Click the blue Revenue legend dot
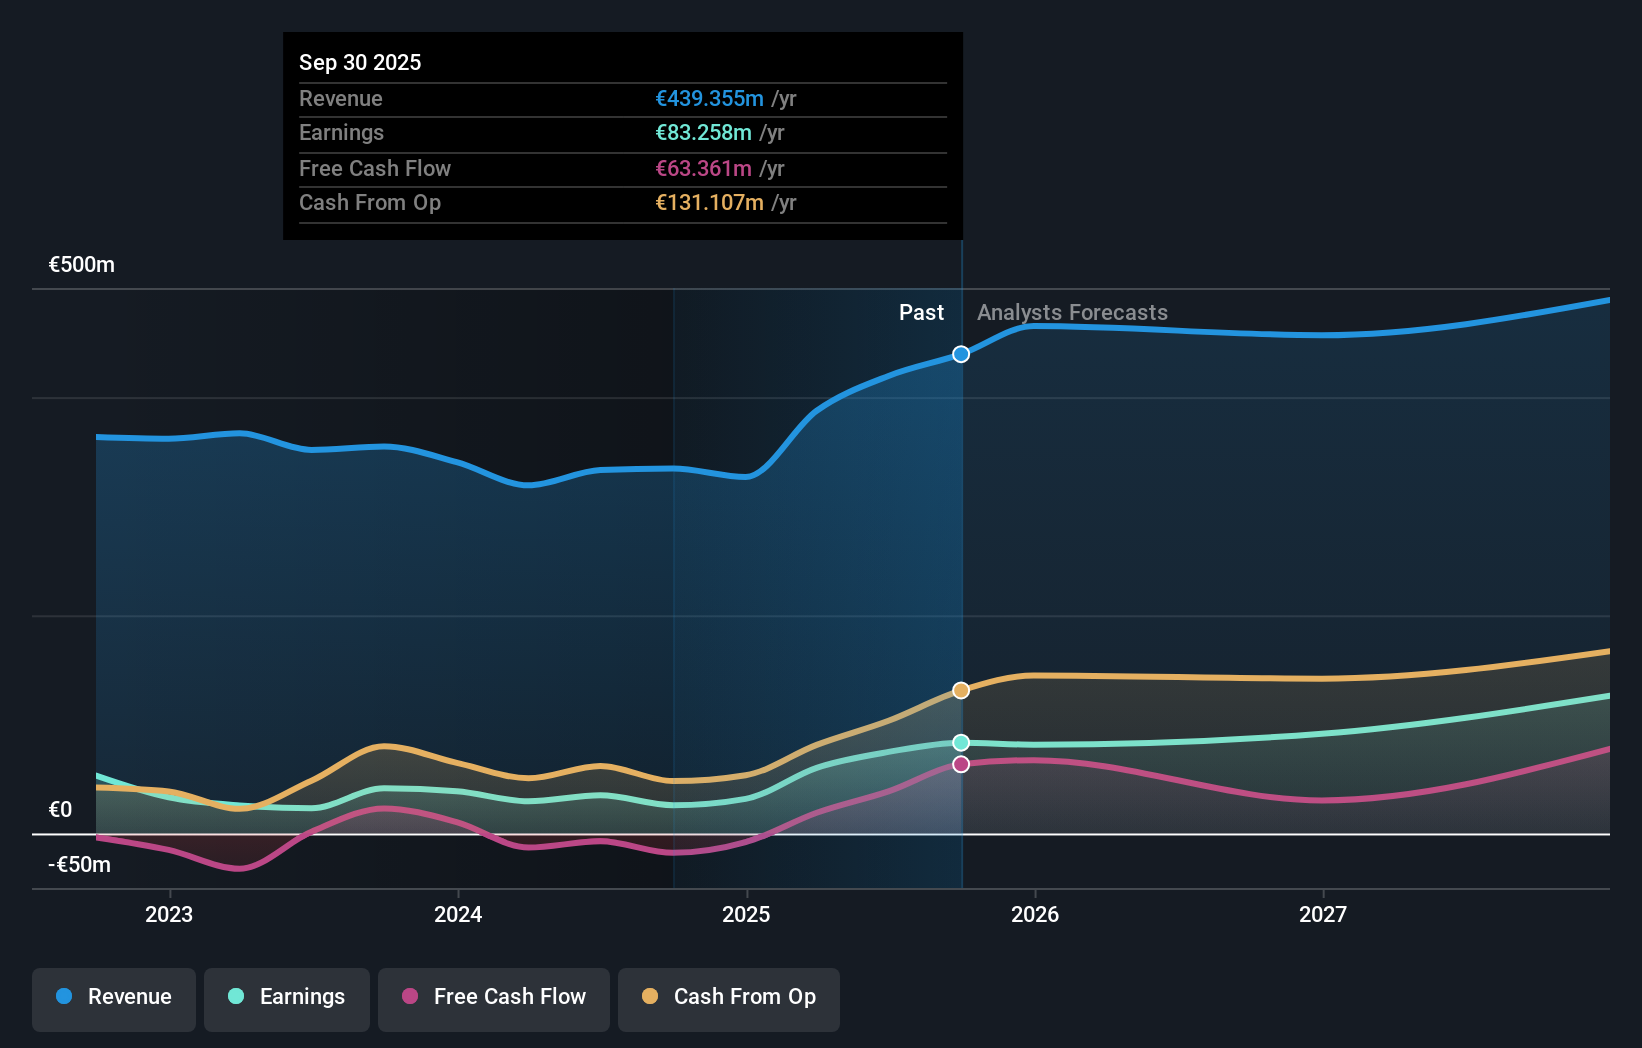The image size is (1642, 1048). (63, 997)
